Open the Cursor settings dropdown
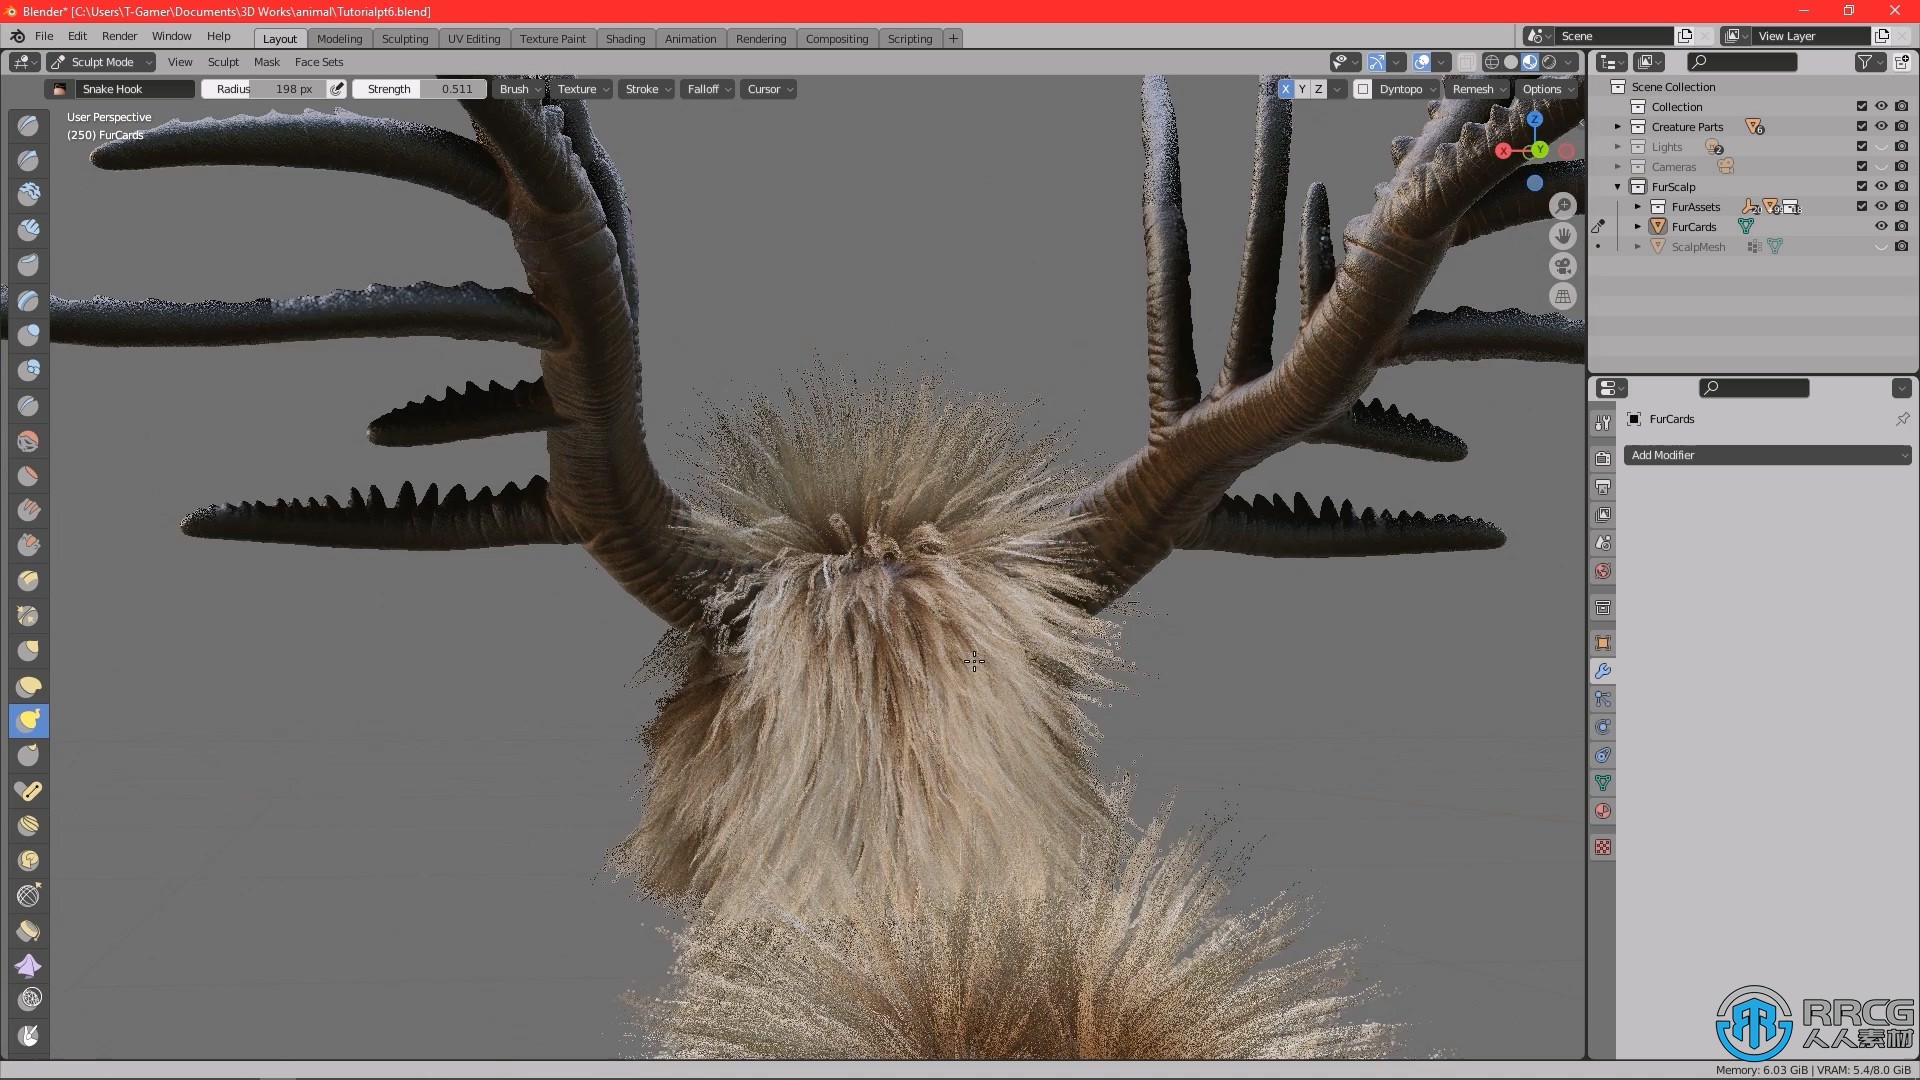This screenshot has width=1920, height=1080. tap(769, 89)
